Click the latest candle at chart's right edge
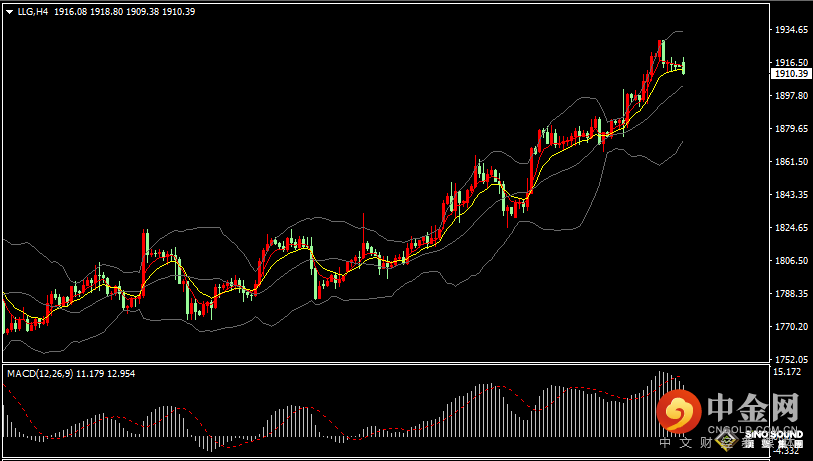 coord(684,67)
